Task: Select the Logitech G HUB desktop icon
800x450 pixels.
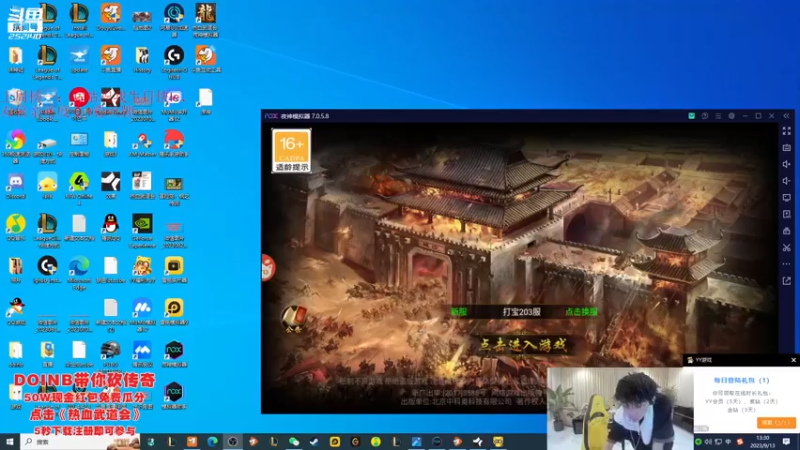Action: (x=174, y=62)
